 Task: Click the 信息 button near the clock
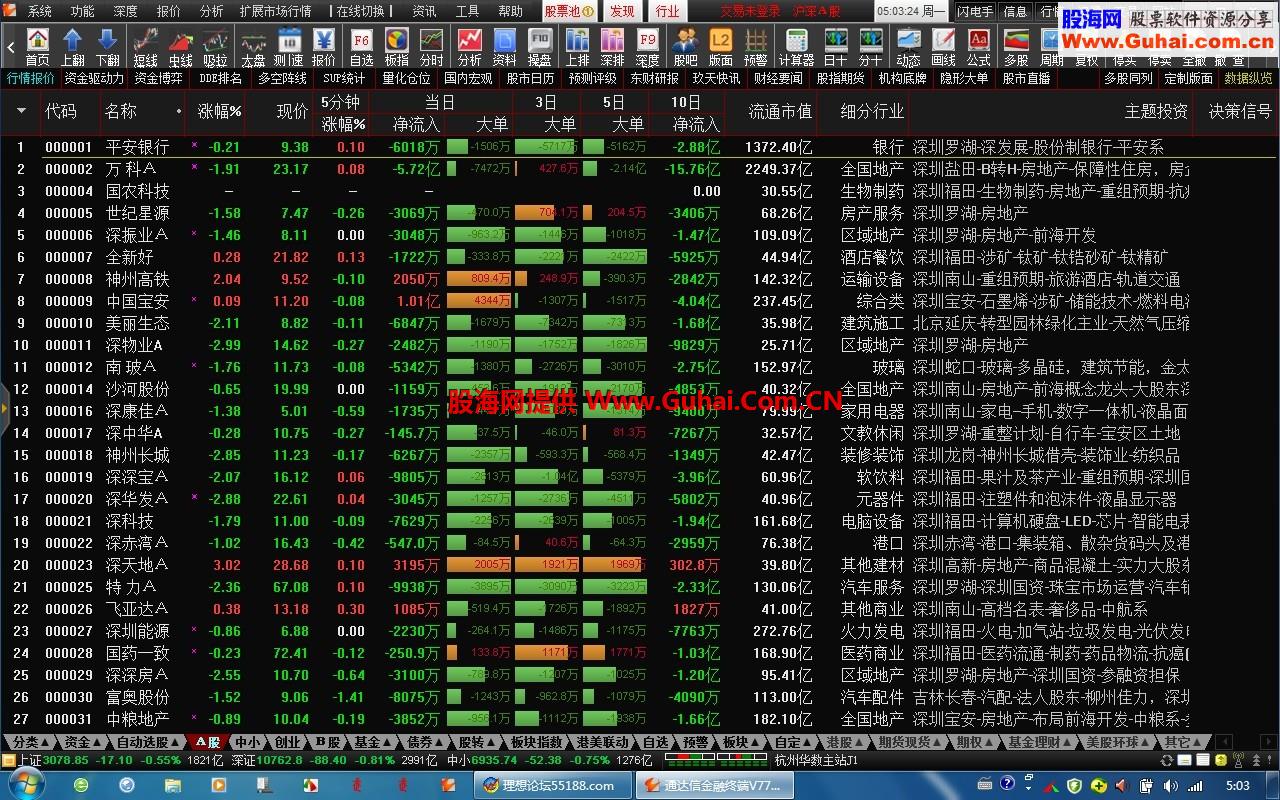[x=1015, y=11]
